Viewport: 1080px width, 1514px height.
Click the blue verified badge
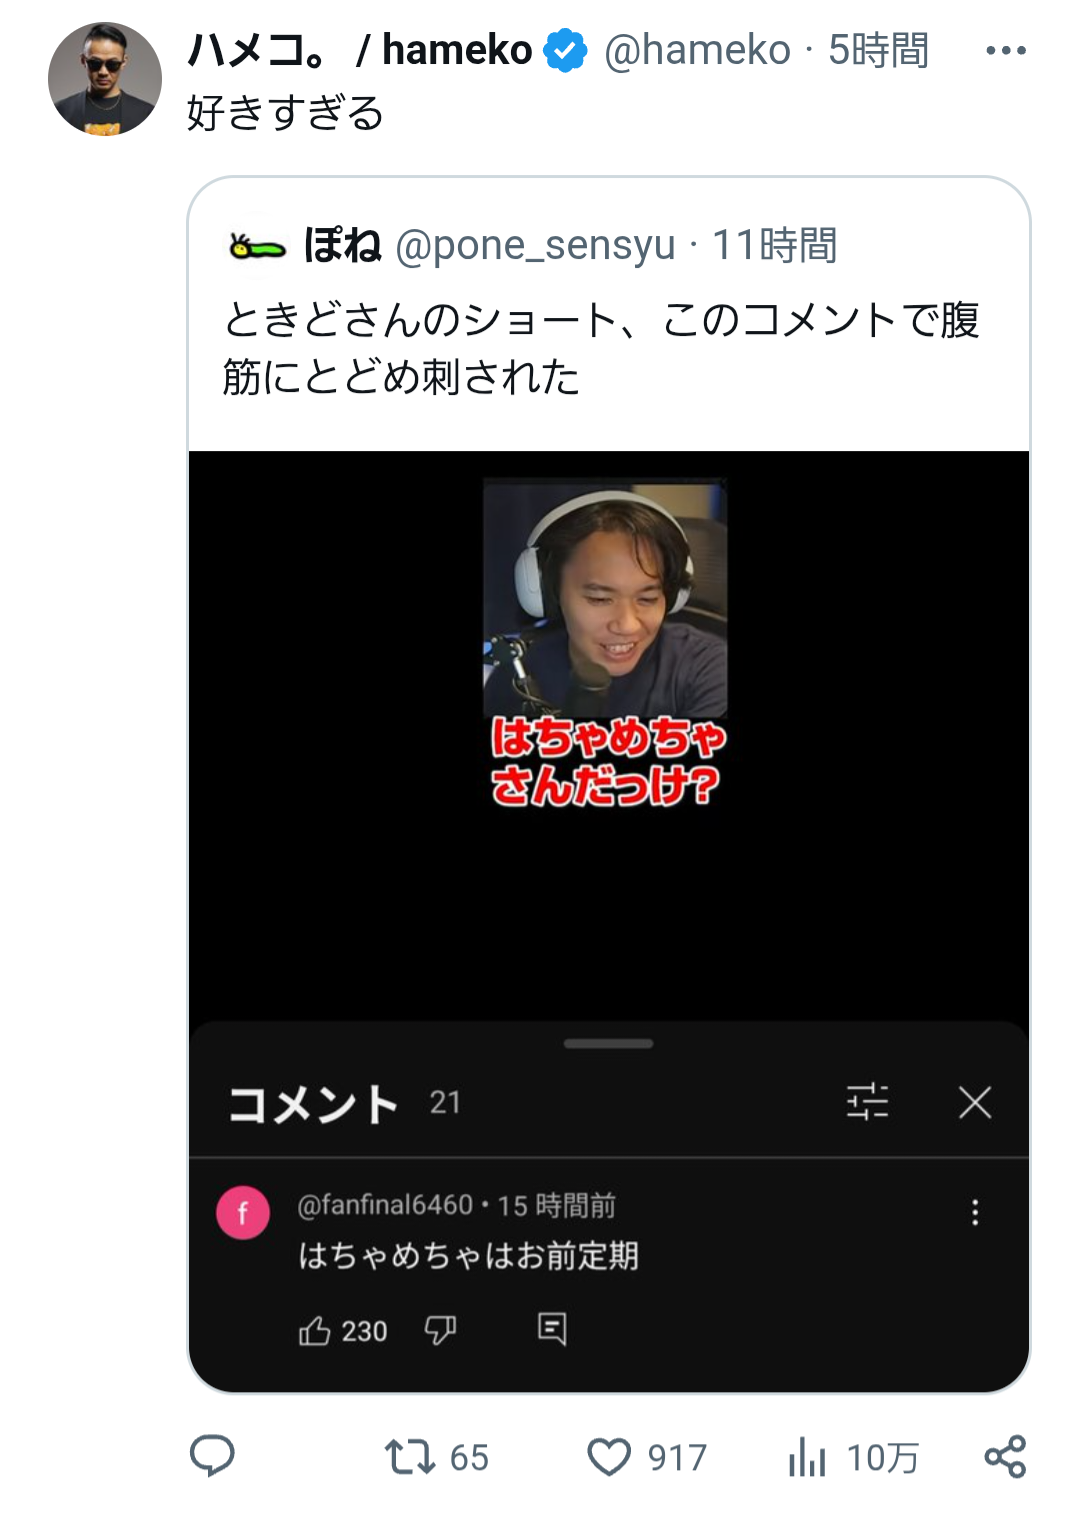click(x=566, y=51)
